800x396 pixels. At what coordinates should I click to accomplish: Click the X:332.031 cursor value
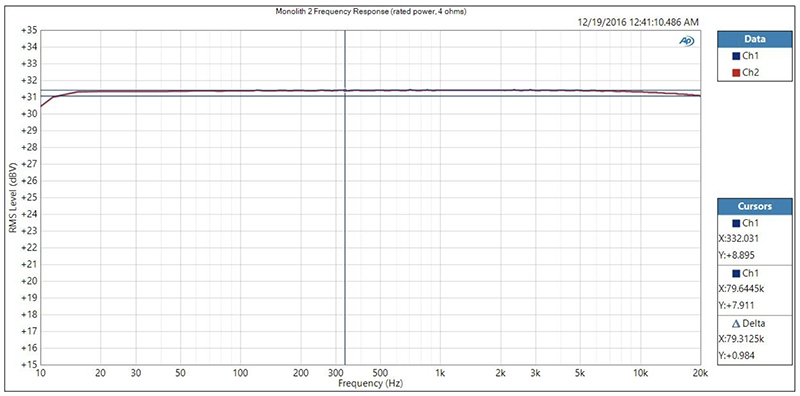pyautogui.click(x=740, y=239)
